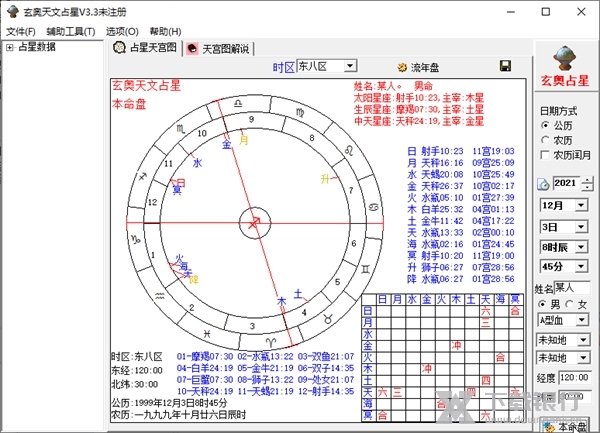Click the 姓名 field containing 某人
Image resolution: width=600 pixels, height=433 pixels.
coord(572,287)
